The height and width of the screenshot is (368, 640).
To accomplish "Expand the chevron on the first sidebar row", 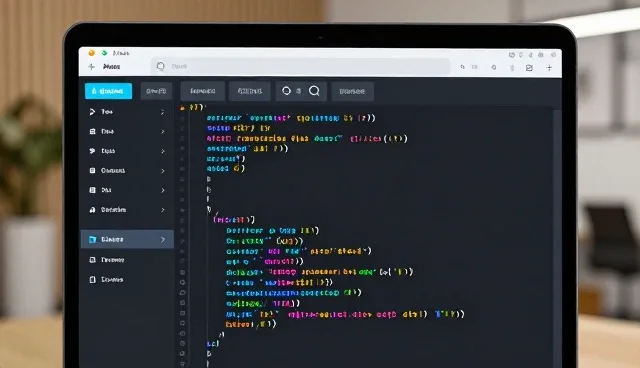I will [162, 112].
